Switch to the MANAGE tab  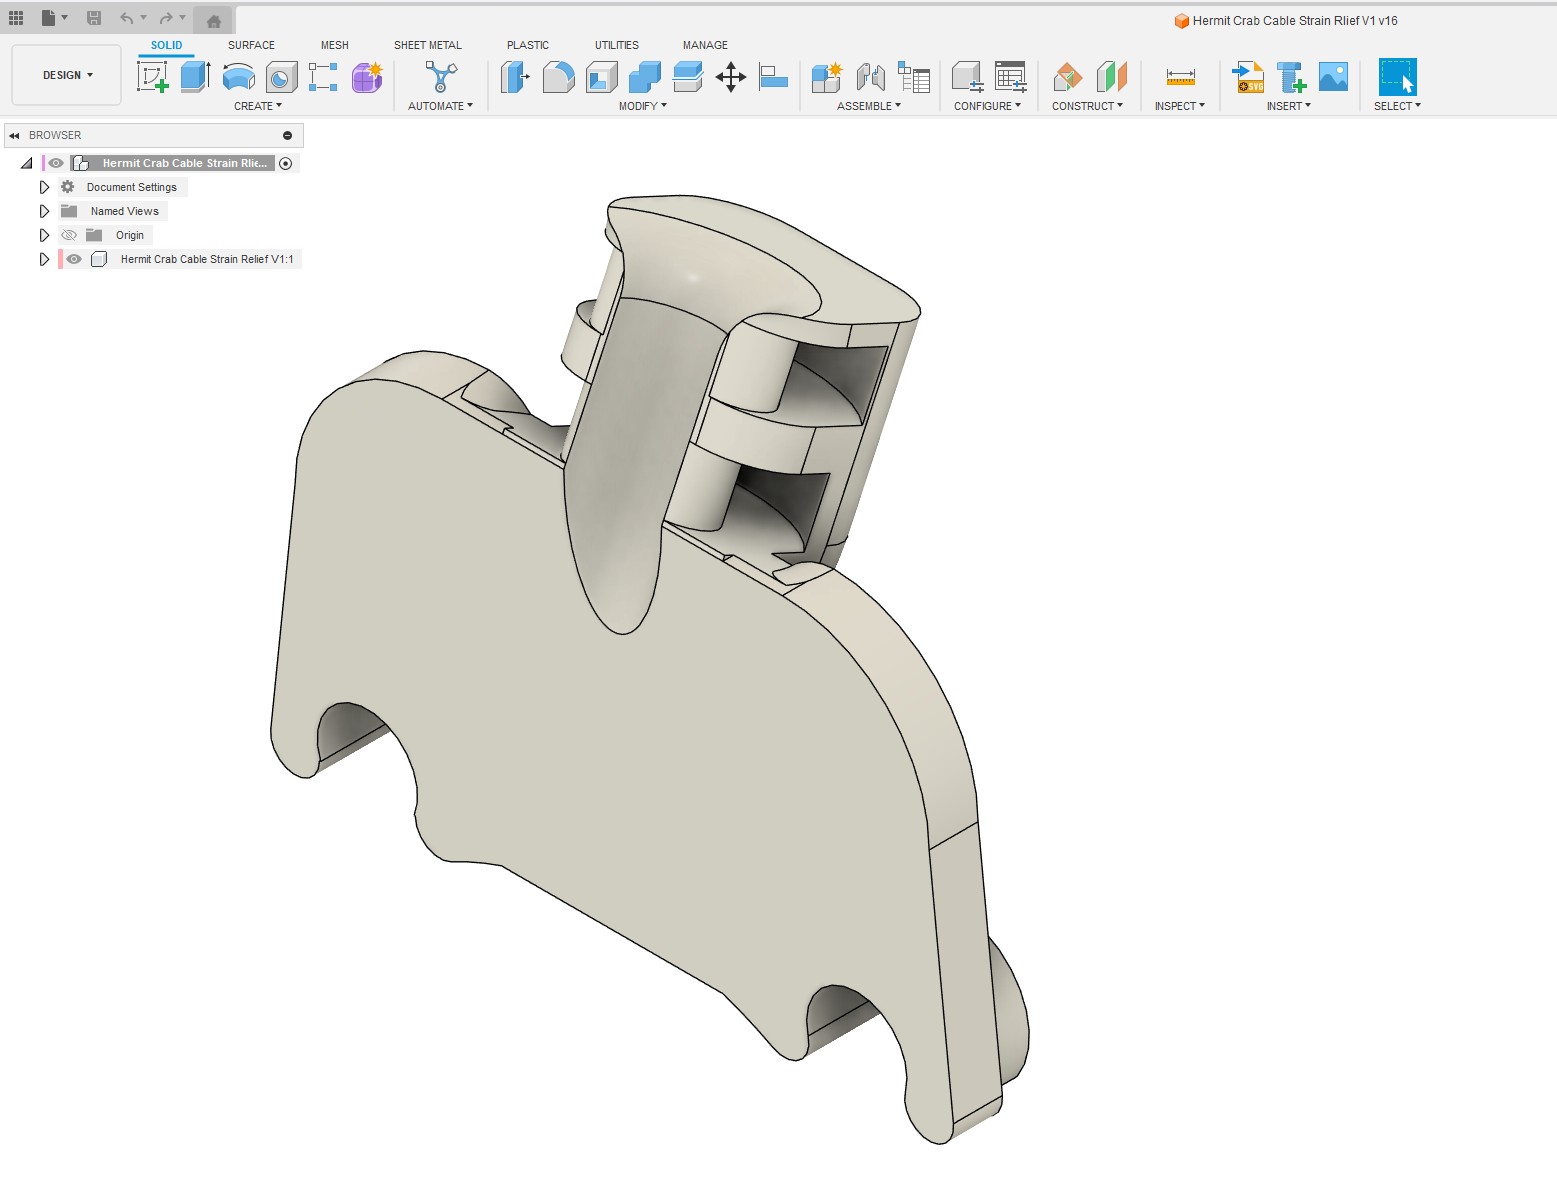pos(705,45)
